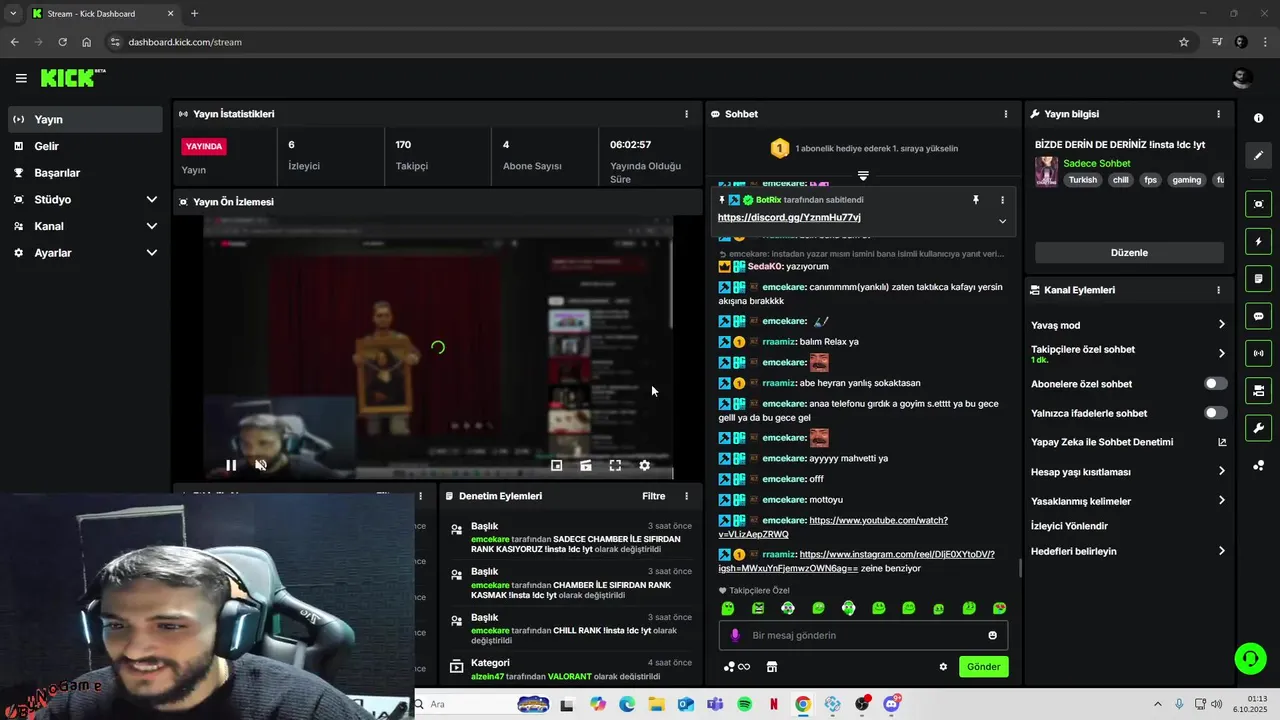Open the hamburger menu beside Kick logo
Viewport: 1280px width, 720px height.
21,78
